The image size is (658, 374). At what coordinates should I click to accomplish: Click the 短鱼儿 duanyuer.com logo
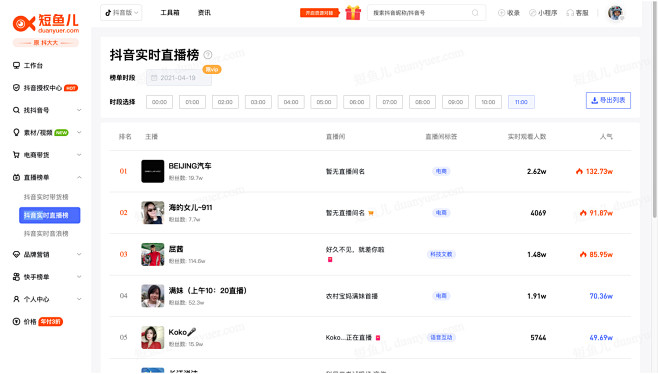tap(45, 24)
